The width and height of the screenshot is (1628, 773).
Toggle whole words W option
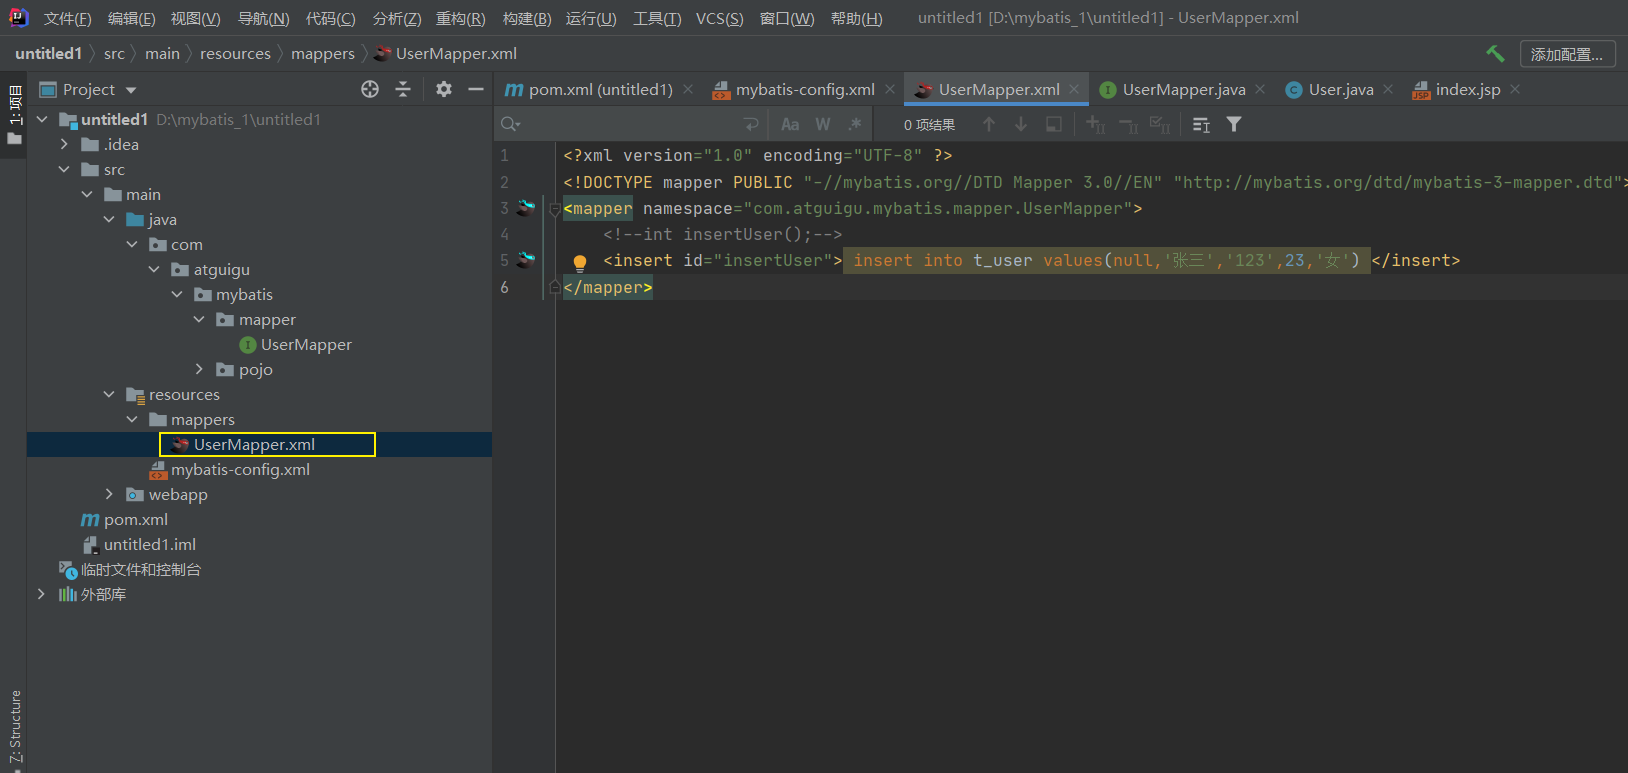pos(823,124)
